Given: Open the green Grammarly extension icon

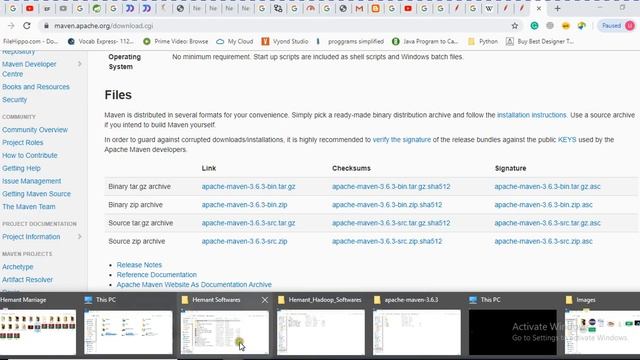Looking at the screenshot, I should 534,26.
